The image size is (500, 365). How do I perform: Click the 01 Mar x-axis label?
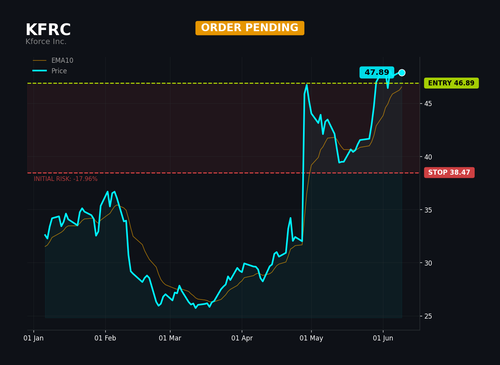(x=170, y=338)
